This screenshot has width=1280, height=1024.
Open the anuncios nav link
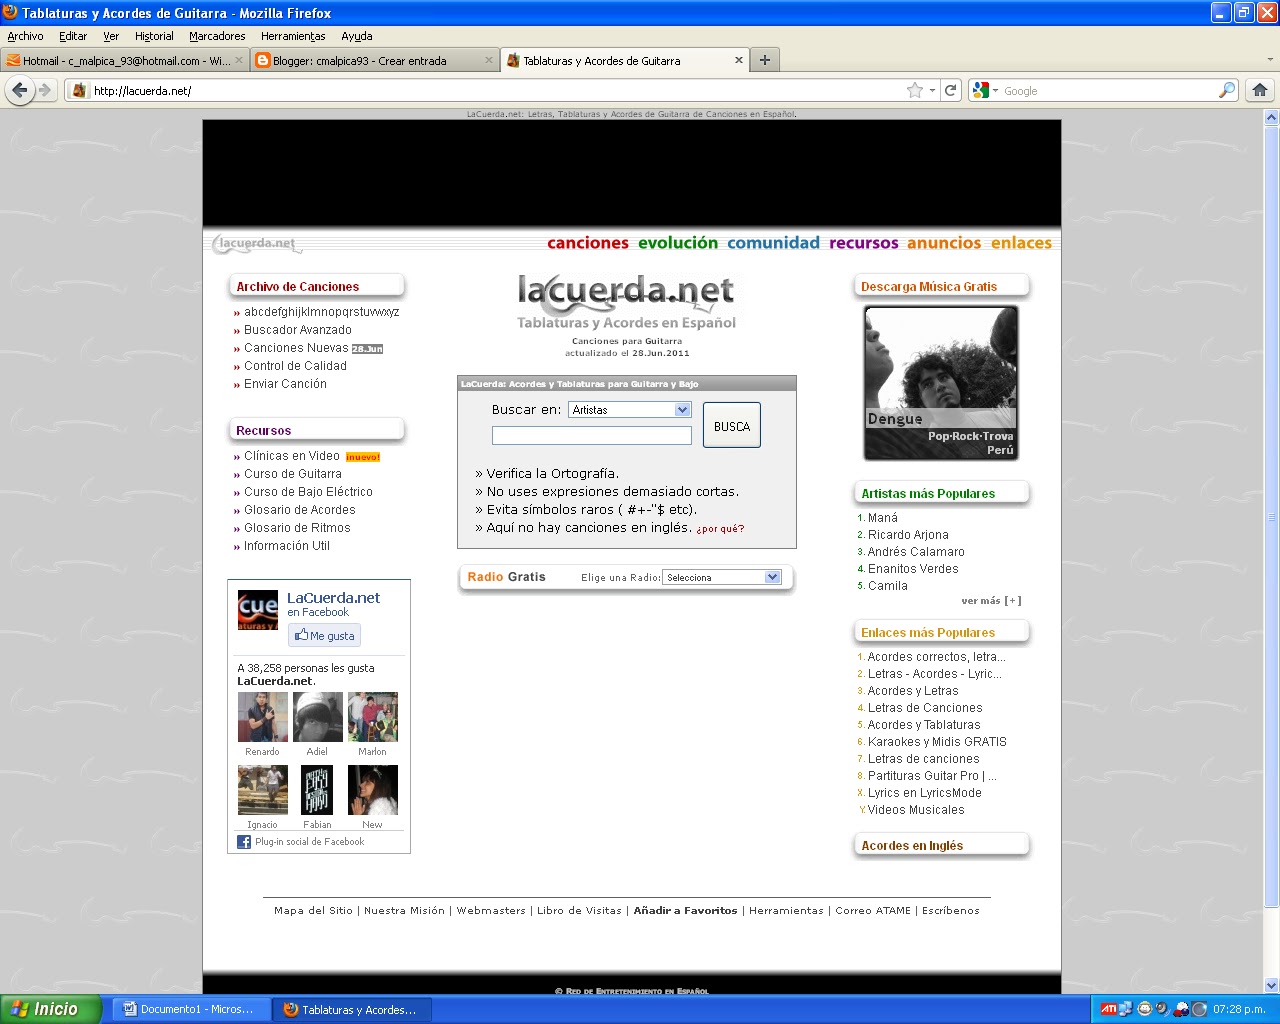pyautogui.click(x=944, y=243)
